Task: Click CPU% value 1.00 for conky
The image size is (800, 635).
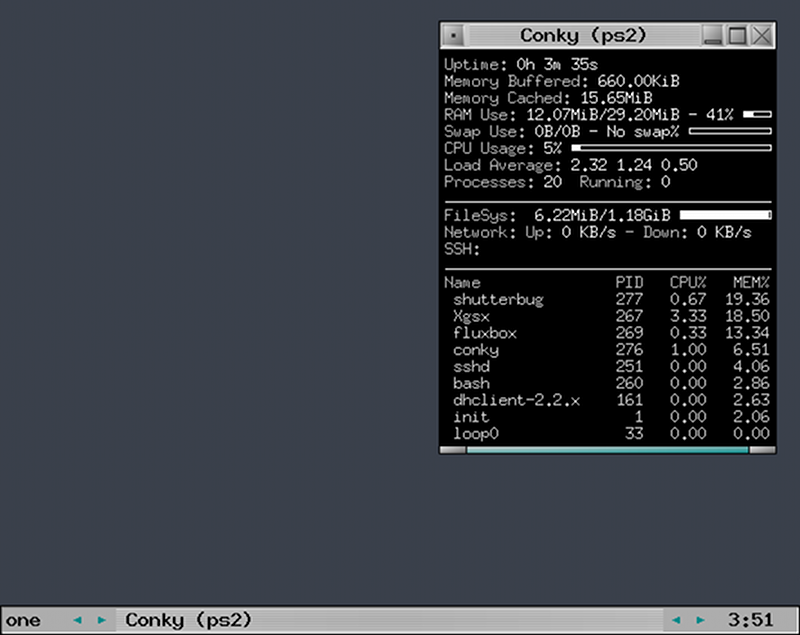Action: pos(688,350)
